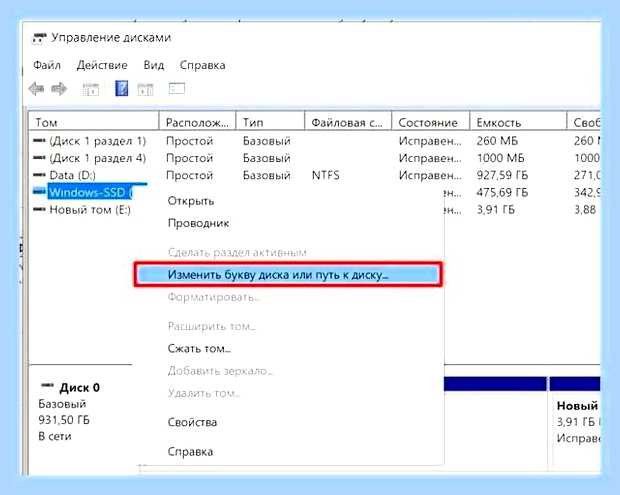Click drive icon next to Новый том (E:)
Viewport: 620px width, 495px height.
coord(39,209)
